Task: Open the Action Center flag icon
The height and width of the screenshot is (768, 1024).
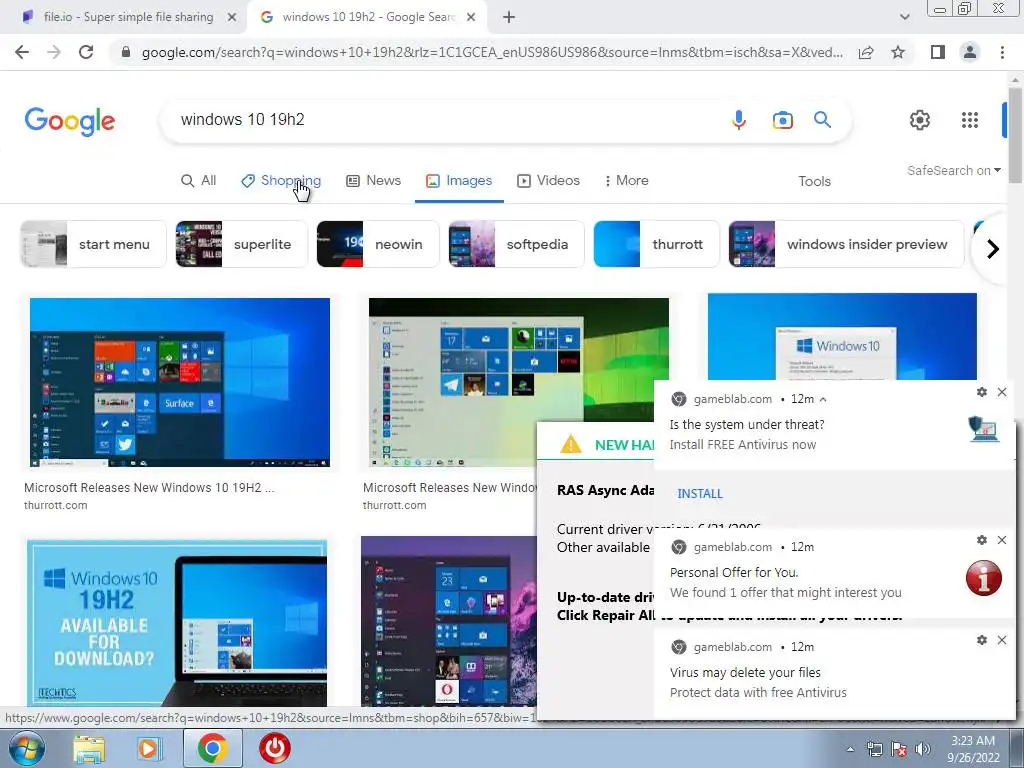Action: coord(899,749)
